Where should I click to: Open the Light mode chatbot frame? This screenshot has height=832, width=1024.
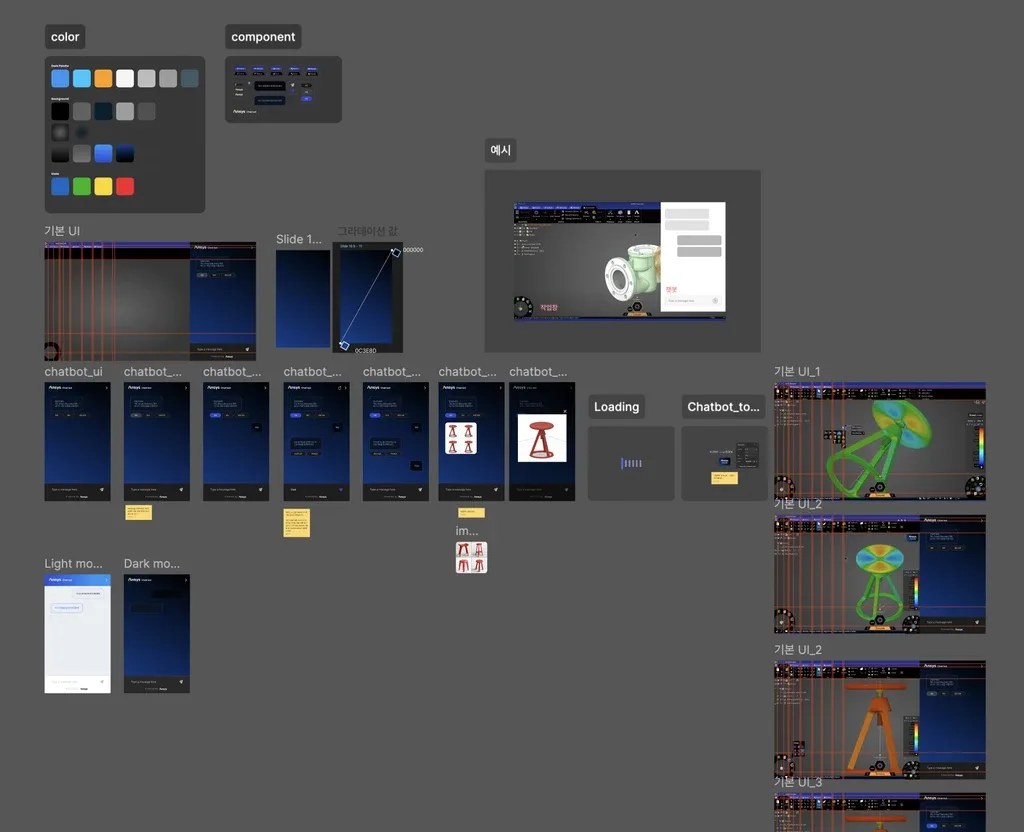(78, 633)
